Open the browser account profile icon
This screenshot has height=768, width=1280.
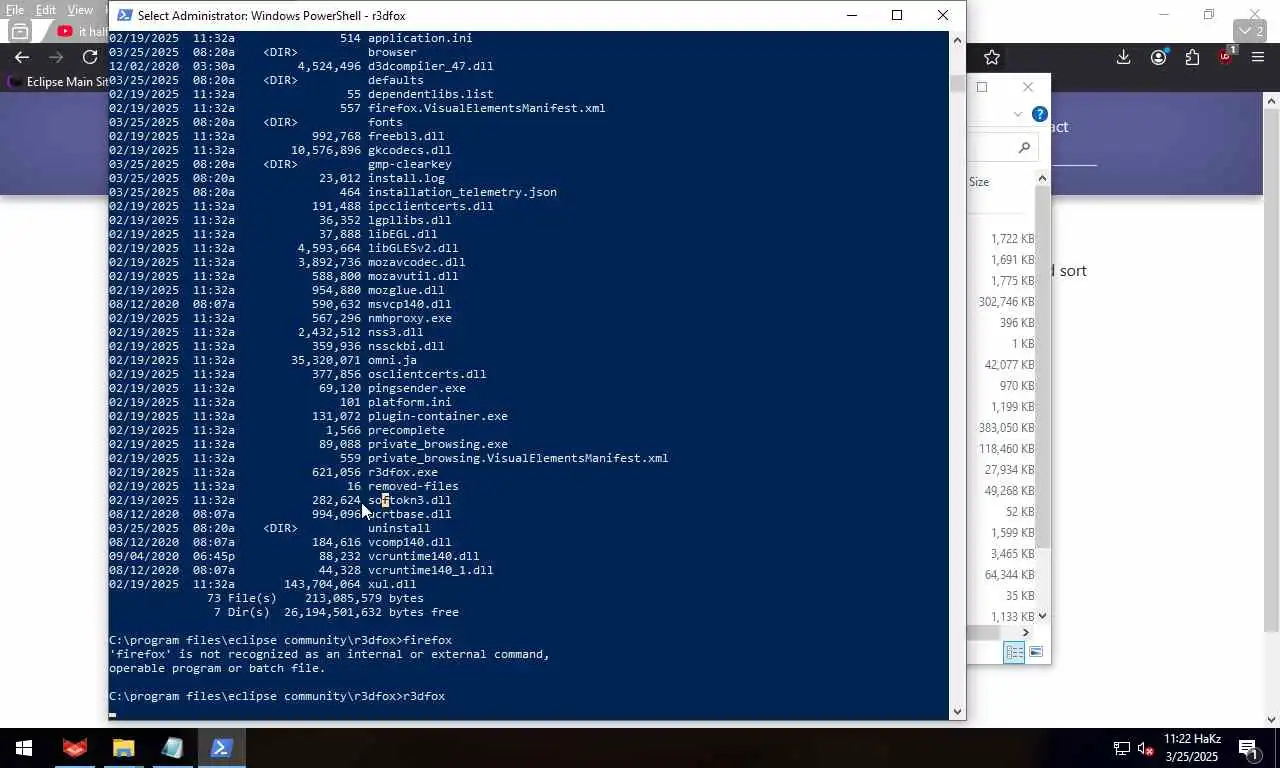[1158, 57]
